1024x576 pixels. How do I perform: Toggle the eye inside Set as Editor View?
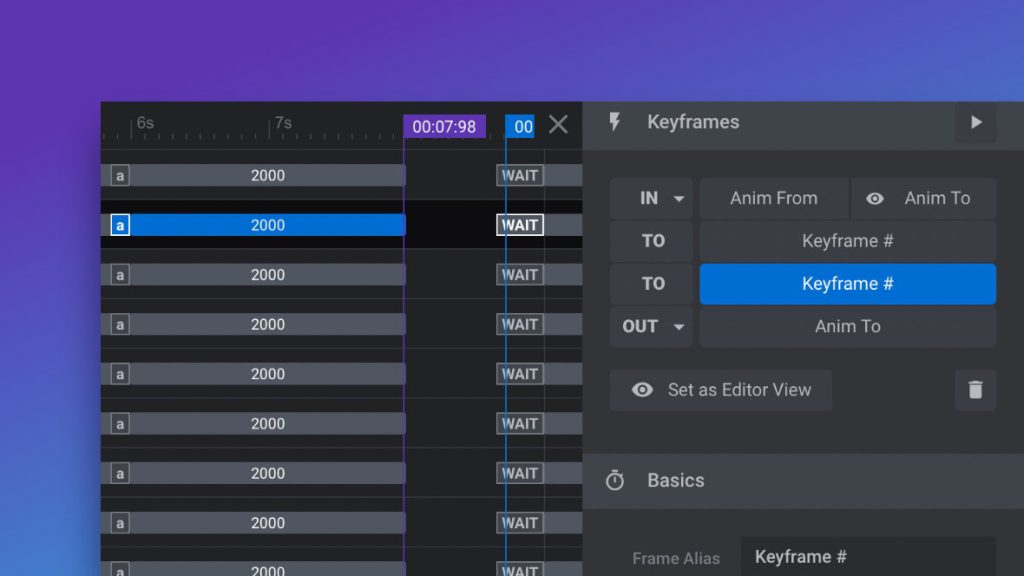click(x=642, y=390)
